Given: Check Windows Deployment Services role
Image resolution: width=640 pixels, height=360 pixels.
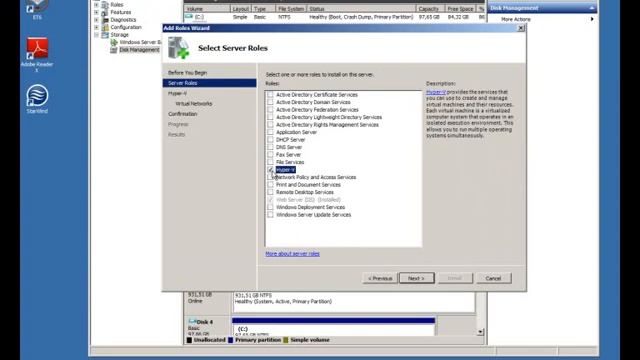Looking at the screenshot, I should (270, 207).
